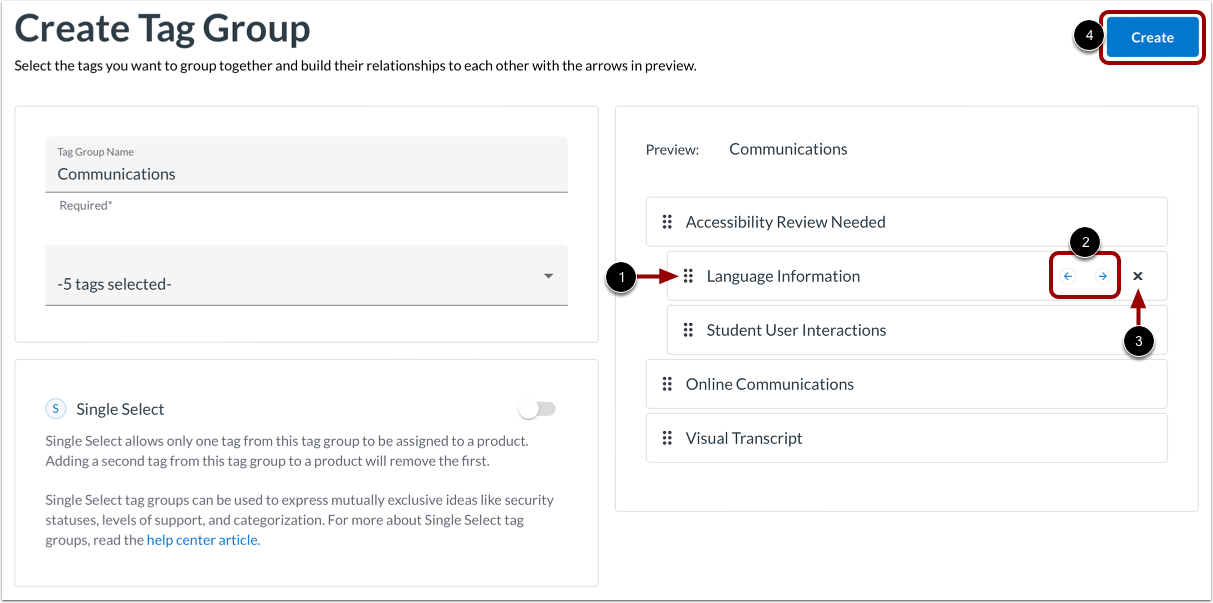
Task: Select the Student User Interactions tag row
Action: 916,330
